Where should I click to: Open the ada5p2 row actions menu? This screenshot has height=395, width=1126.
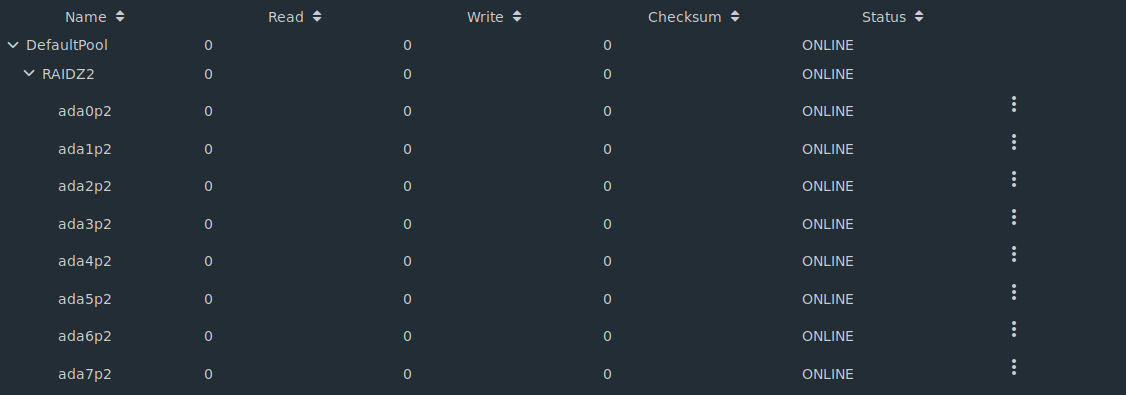click(x=1013, y=292)
